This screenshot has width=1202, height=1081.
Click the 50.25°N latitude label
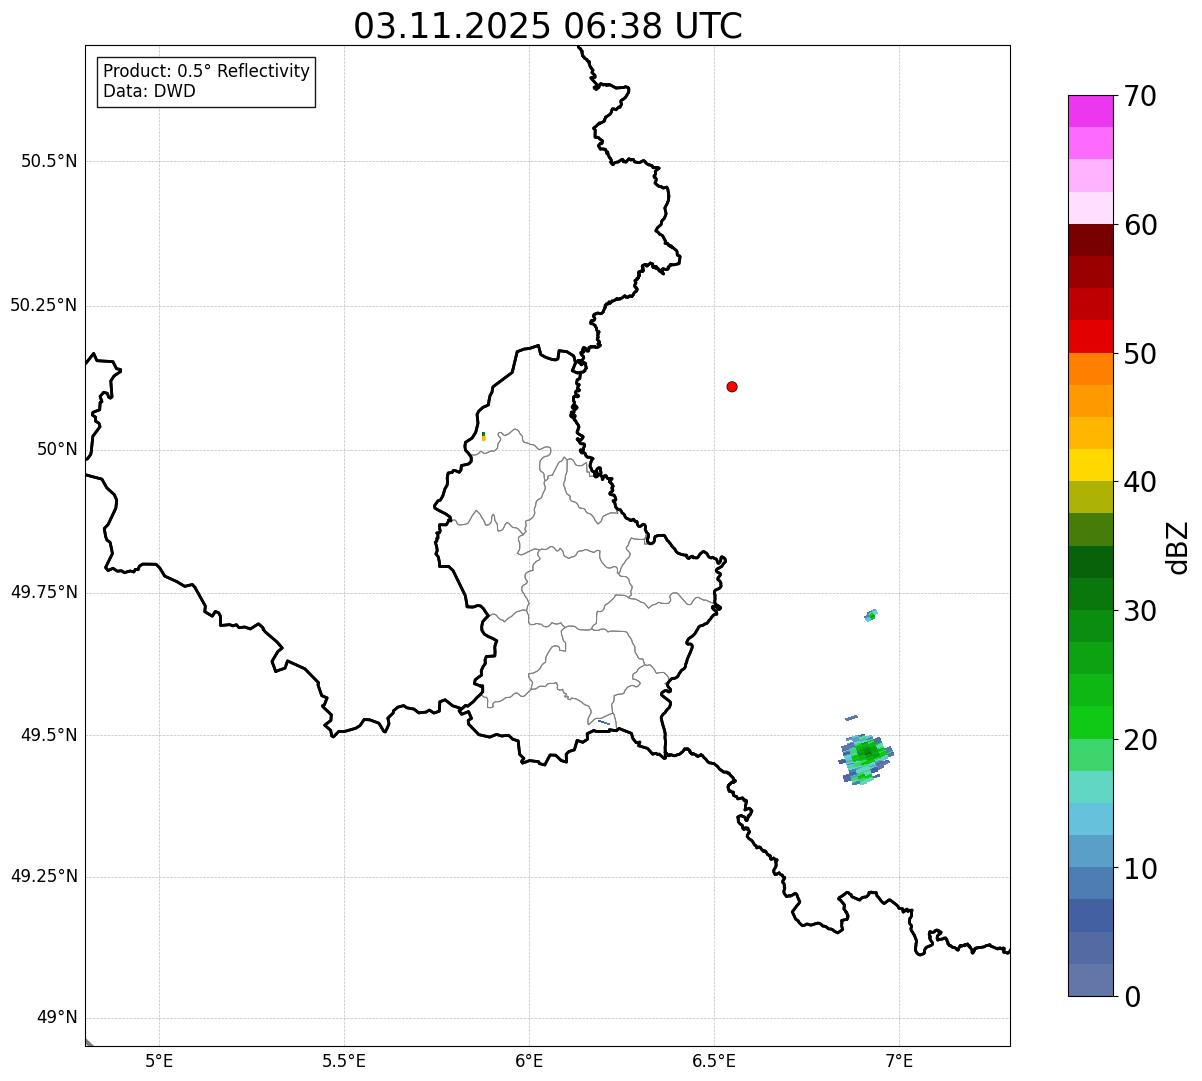click(44, 305)
